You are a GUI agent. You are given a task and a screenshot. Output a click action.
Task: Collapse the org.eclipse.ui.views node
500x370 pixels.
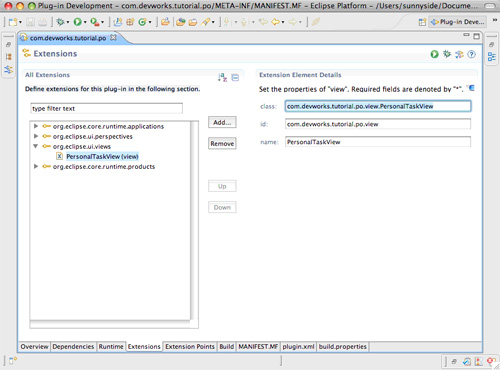36,146
